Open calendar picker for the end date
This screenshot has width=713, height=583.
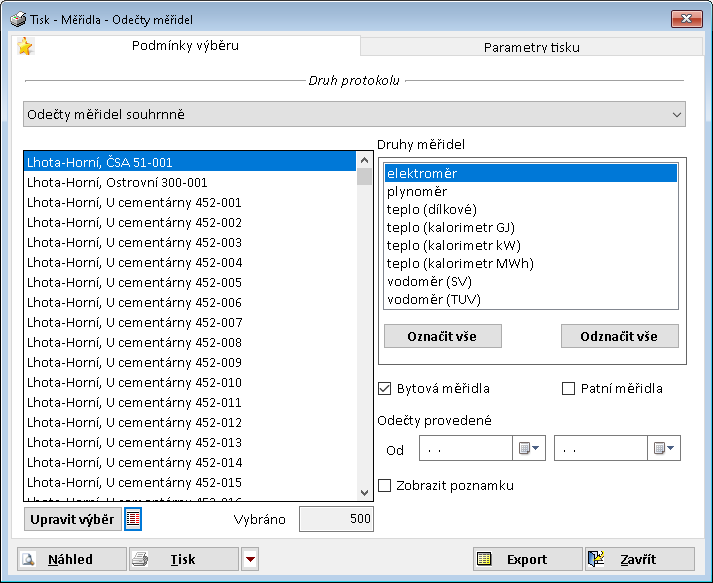(x=664, y=449)
